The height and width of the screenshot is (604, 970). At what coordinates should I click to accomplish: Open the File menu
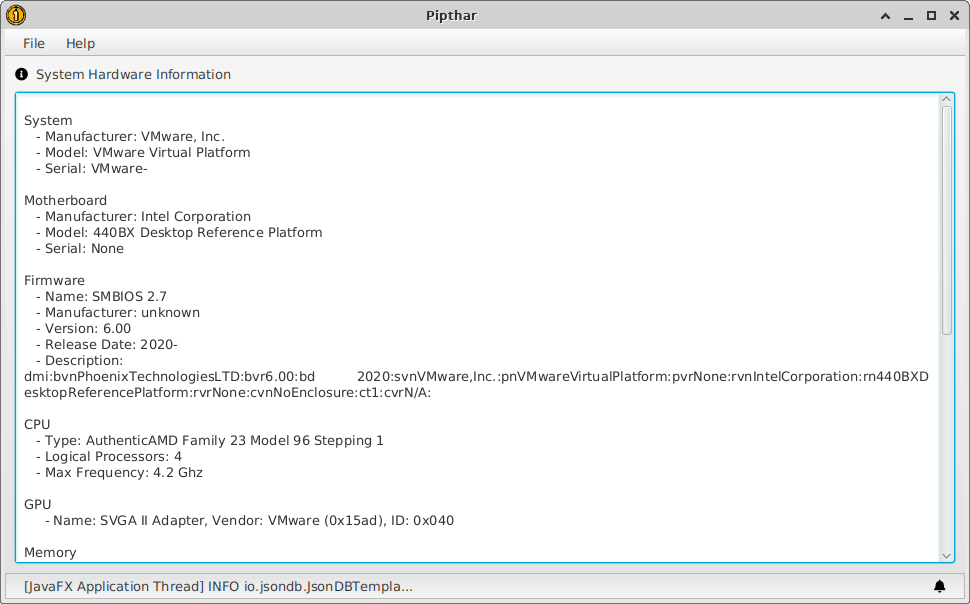34,43
